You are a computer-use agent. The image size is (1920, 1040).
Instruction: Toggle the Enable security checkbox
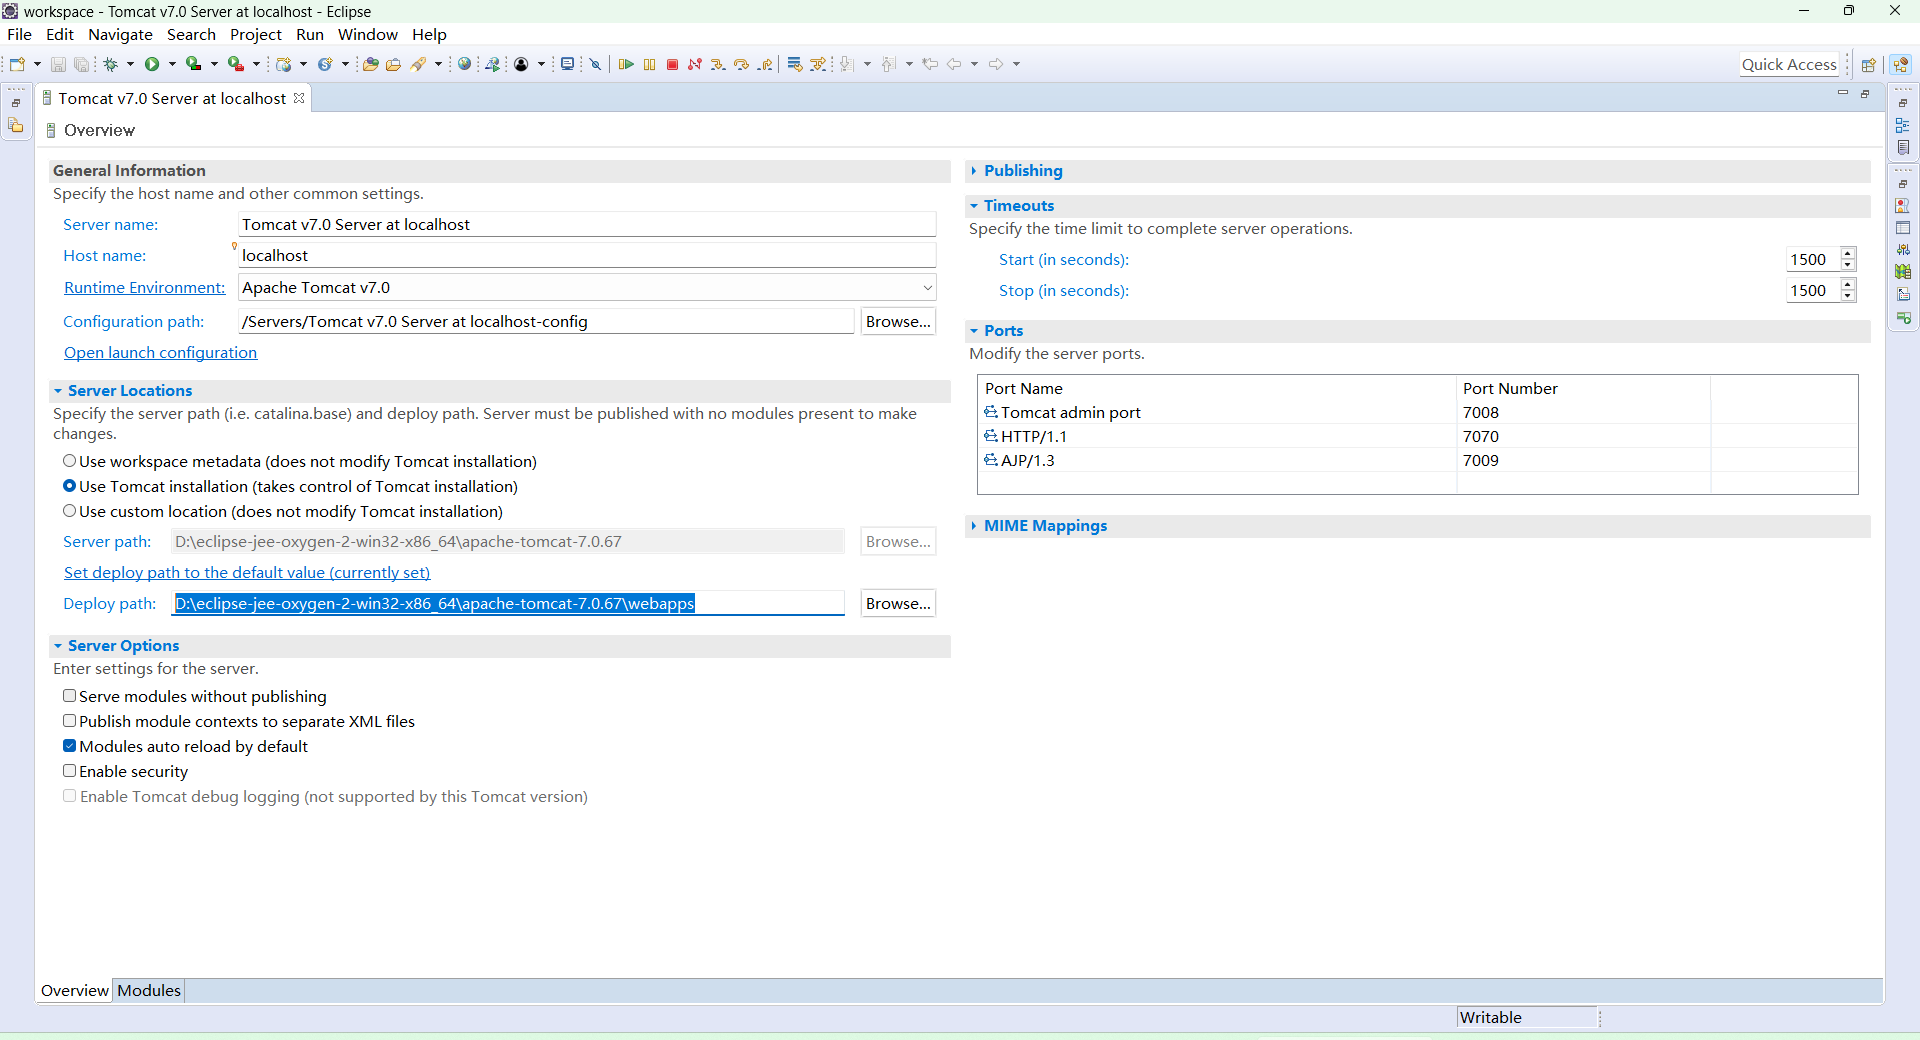[x=70, y=771]
